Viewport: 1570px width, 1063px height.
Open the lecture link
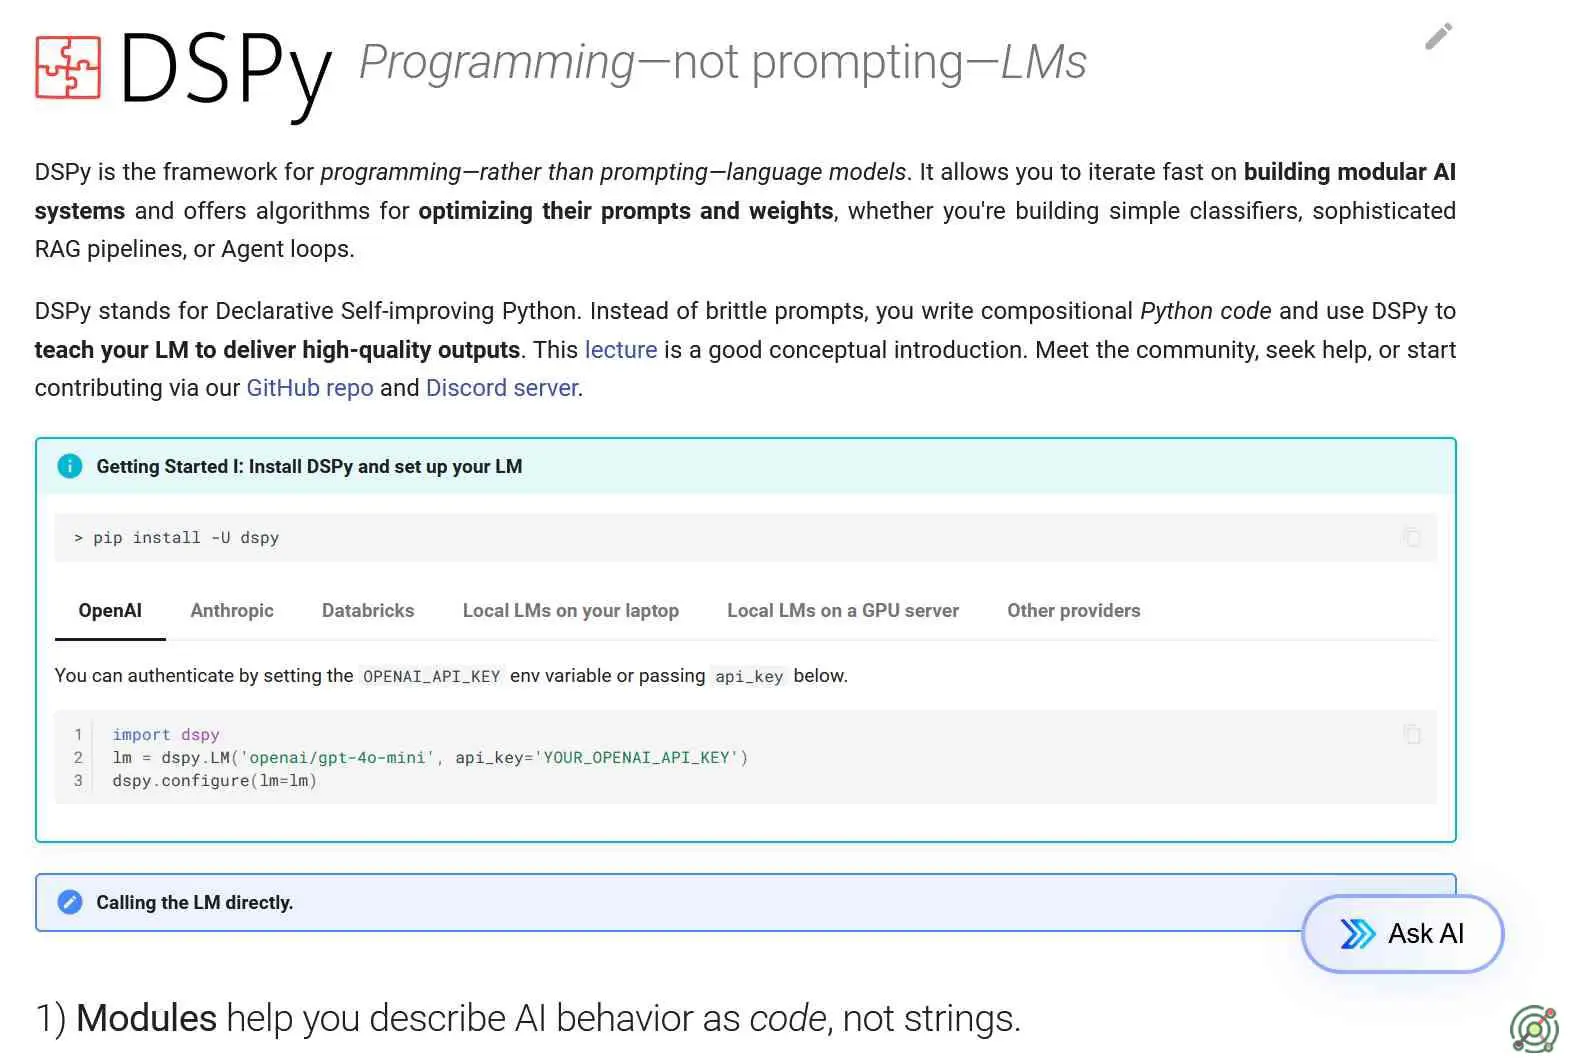621,350
